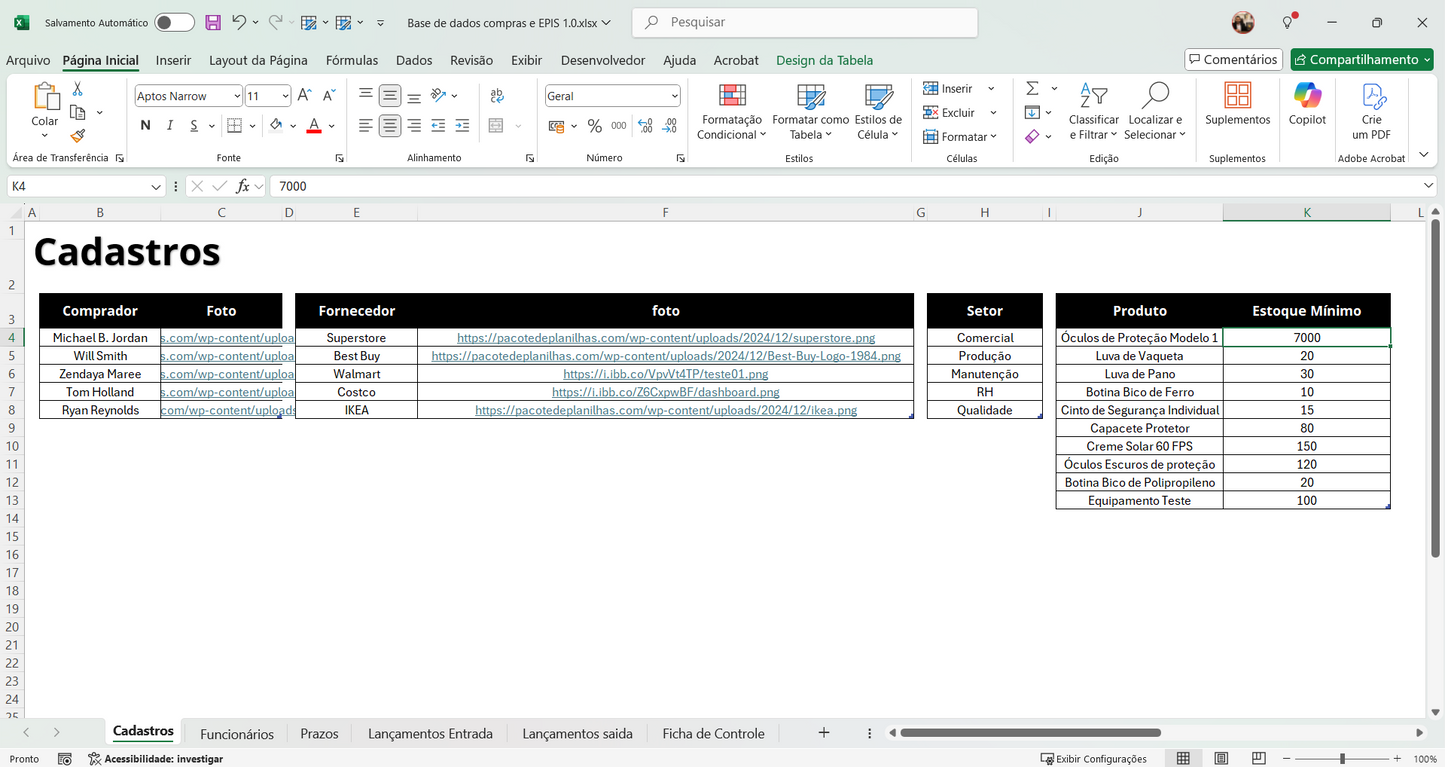The width and height of the screenshot is (1445, 767).
Task: Click the Suplementos icon
Action: [1237, 105]
